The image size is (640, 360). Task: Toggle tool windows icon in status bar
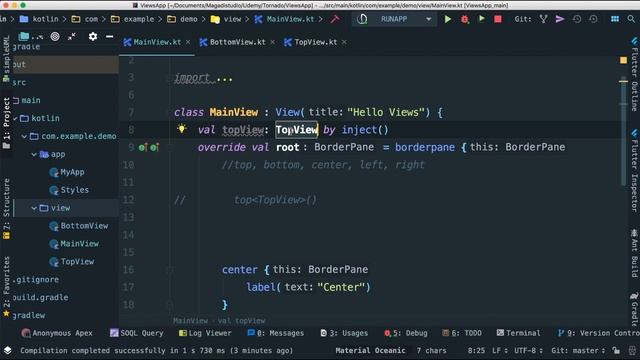pyautogui.click(x=7, y=350)
